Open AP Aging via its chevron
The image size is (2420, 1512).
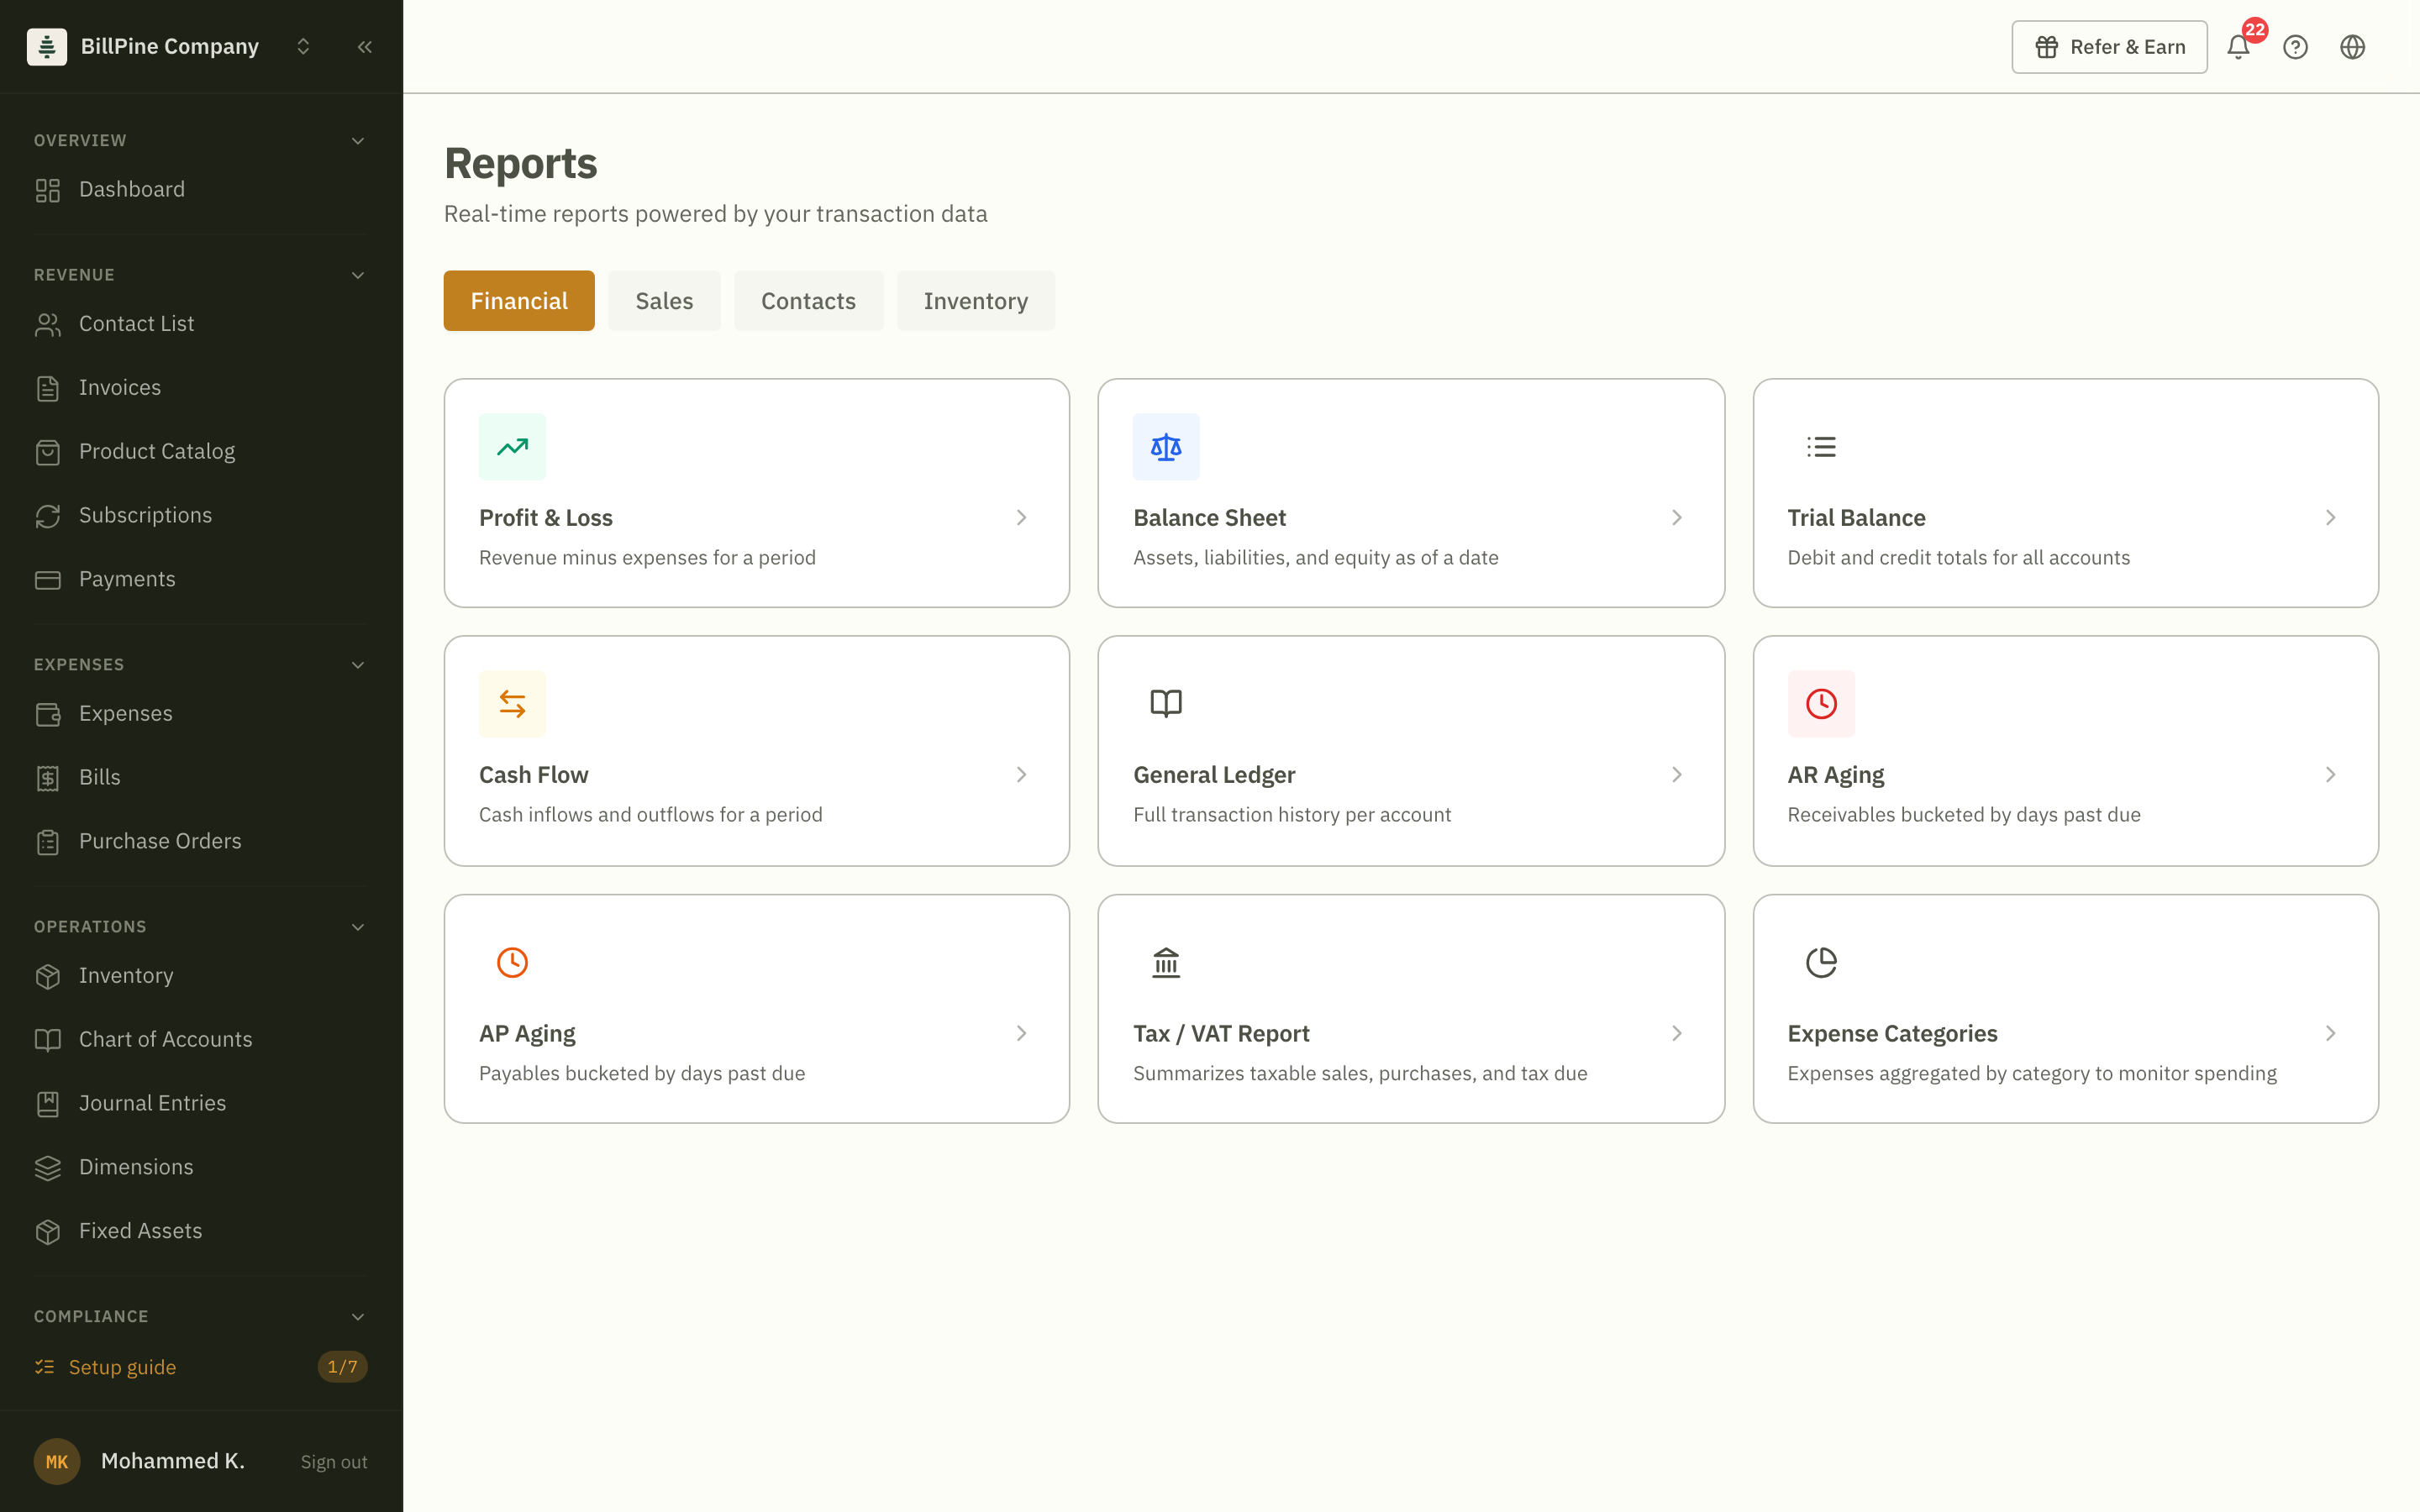pyautogui.click(x=1021, y=1034)
